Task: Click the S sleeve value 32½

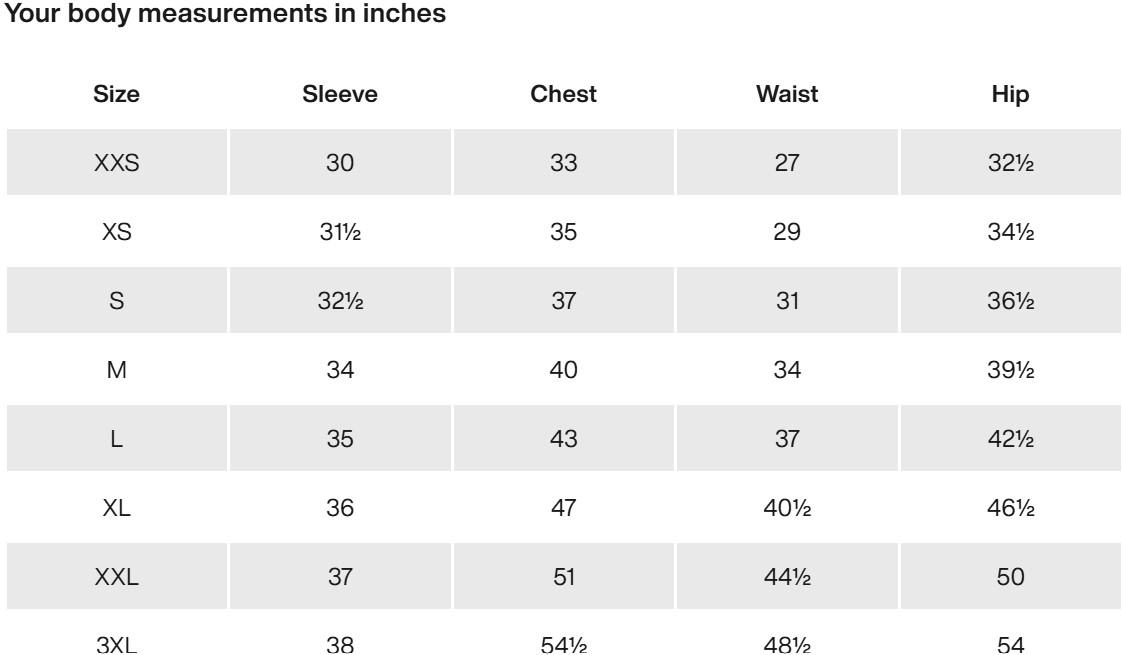Action: point(340,301)
